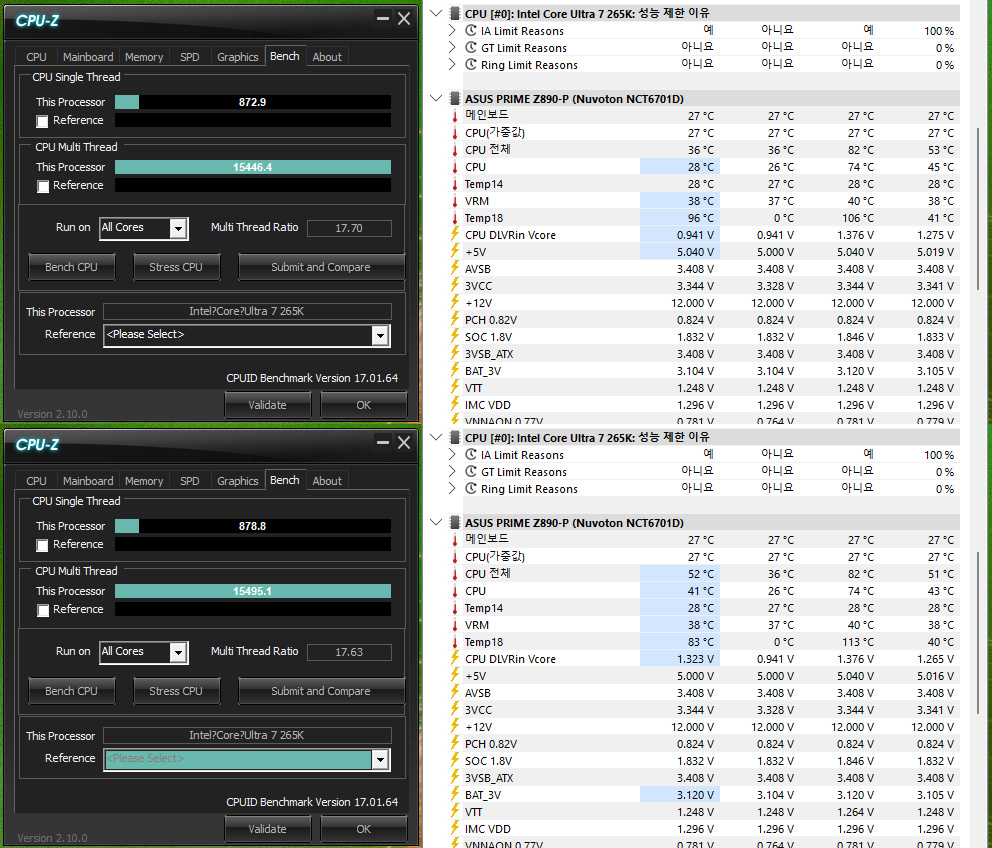Click chip icon beside ASUS PRIME Z890-P in lower panel
This screenshot has width=992, height=848.
click(454, 523)
